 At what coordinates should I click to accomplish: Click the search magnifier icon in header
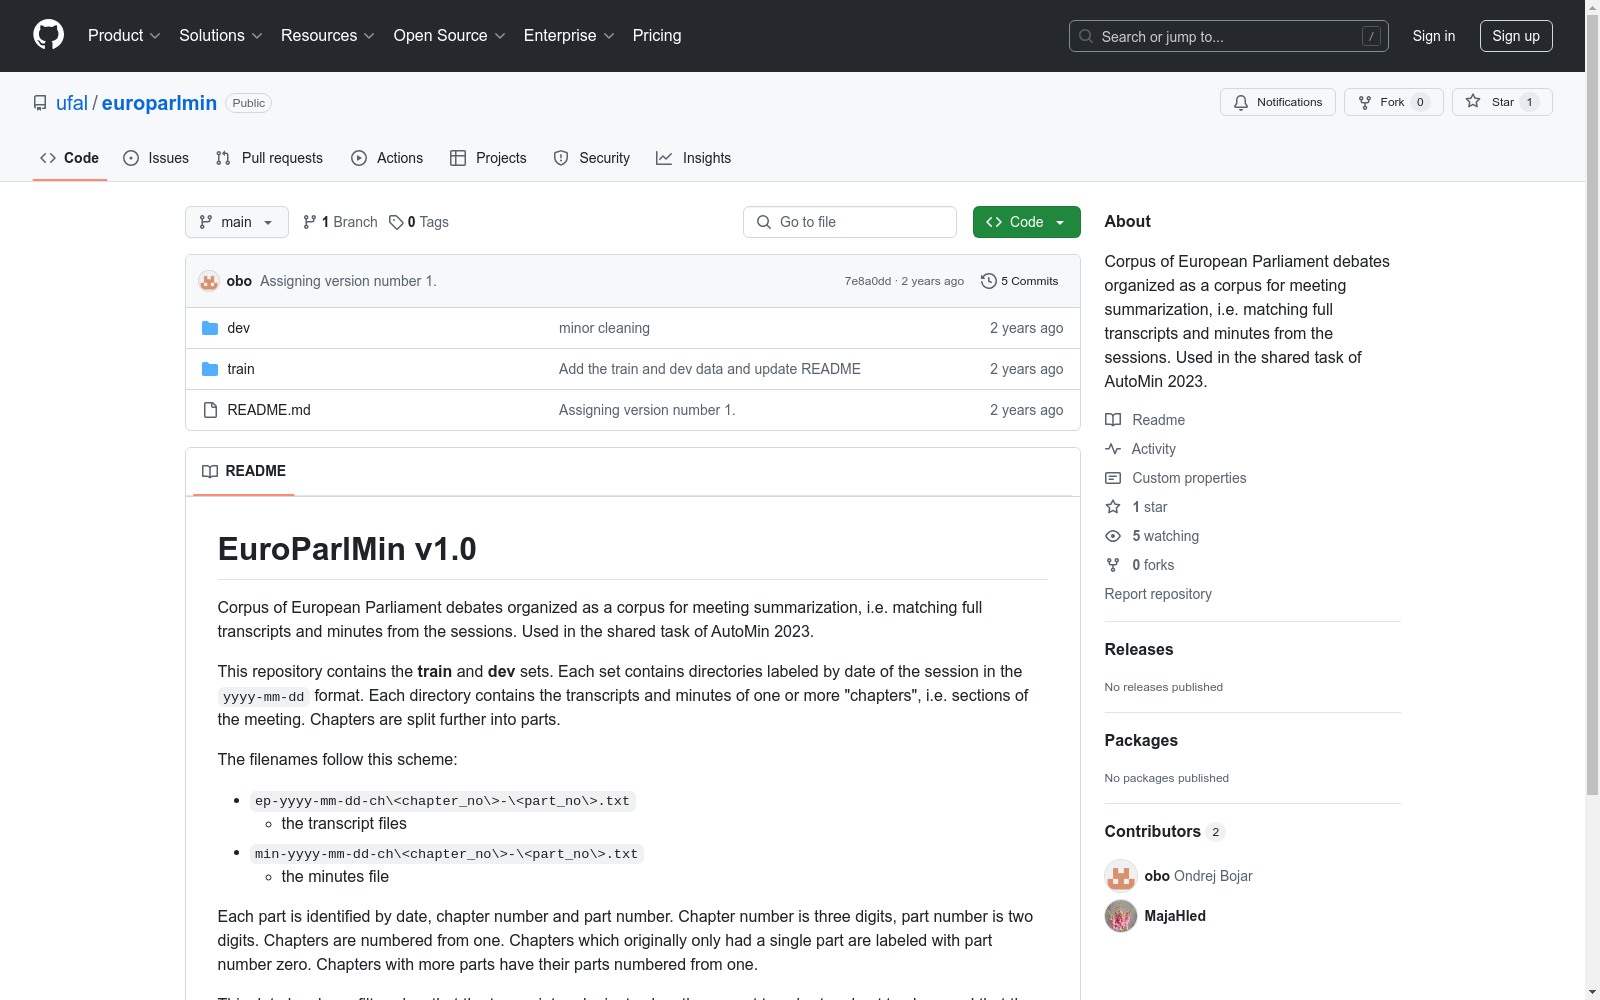(x=1086, y=36)
